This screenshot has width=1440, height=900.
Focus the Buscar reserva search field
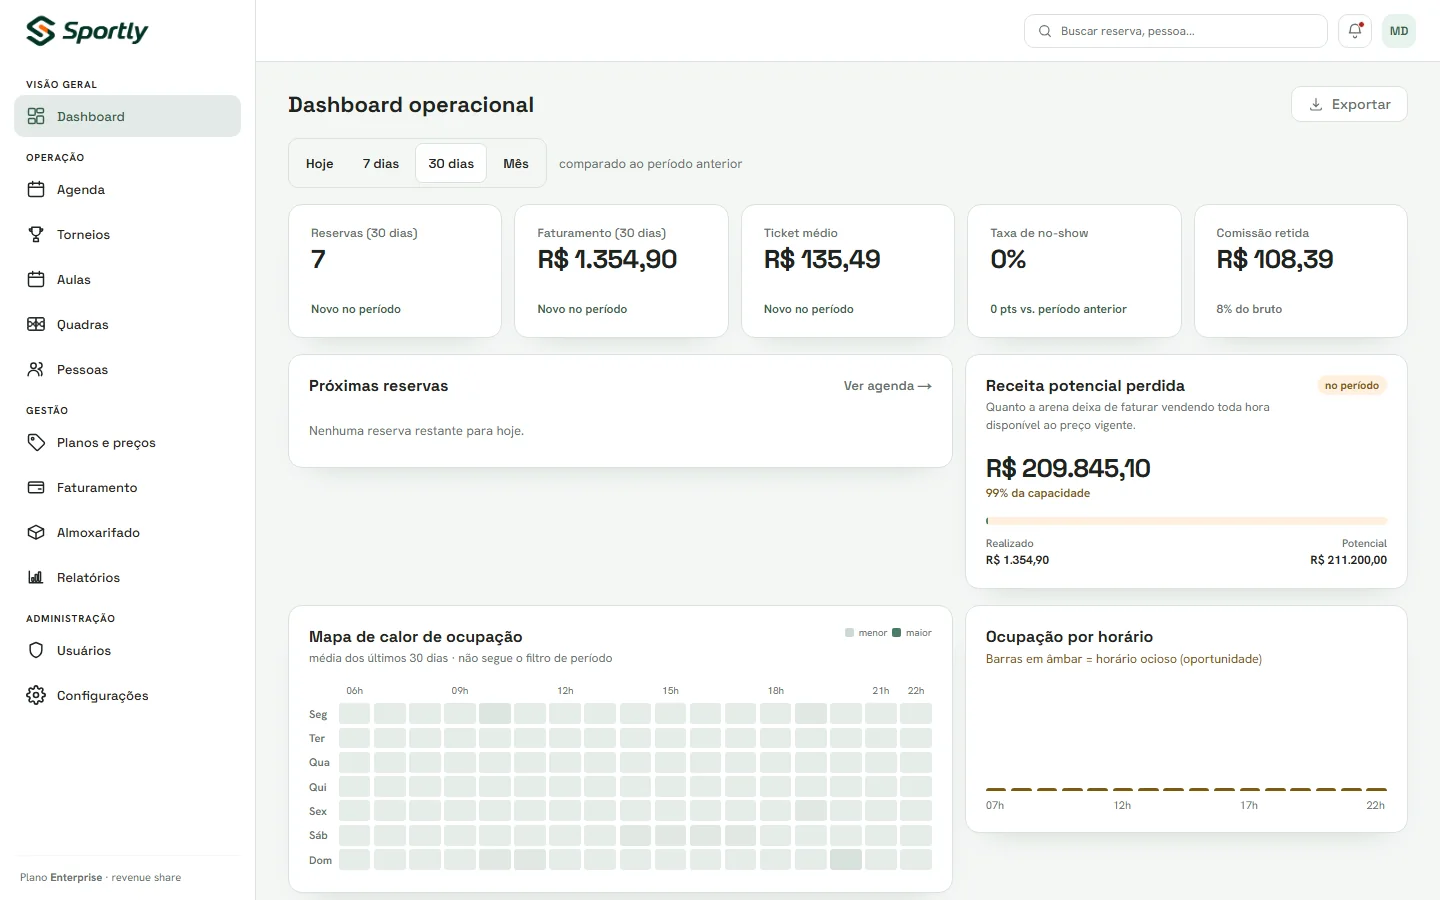(x=1176, y=31)
